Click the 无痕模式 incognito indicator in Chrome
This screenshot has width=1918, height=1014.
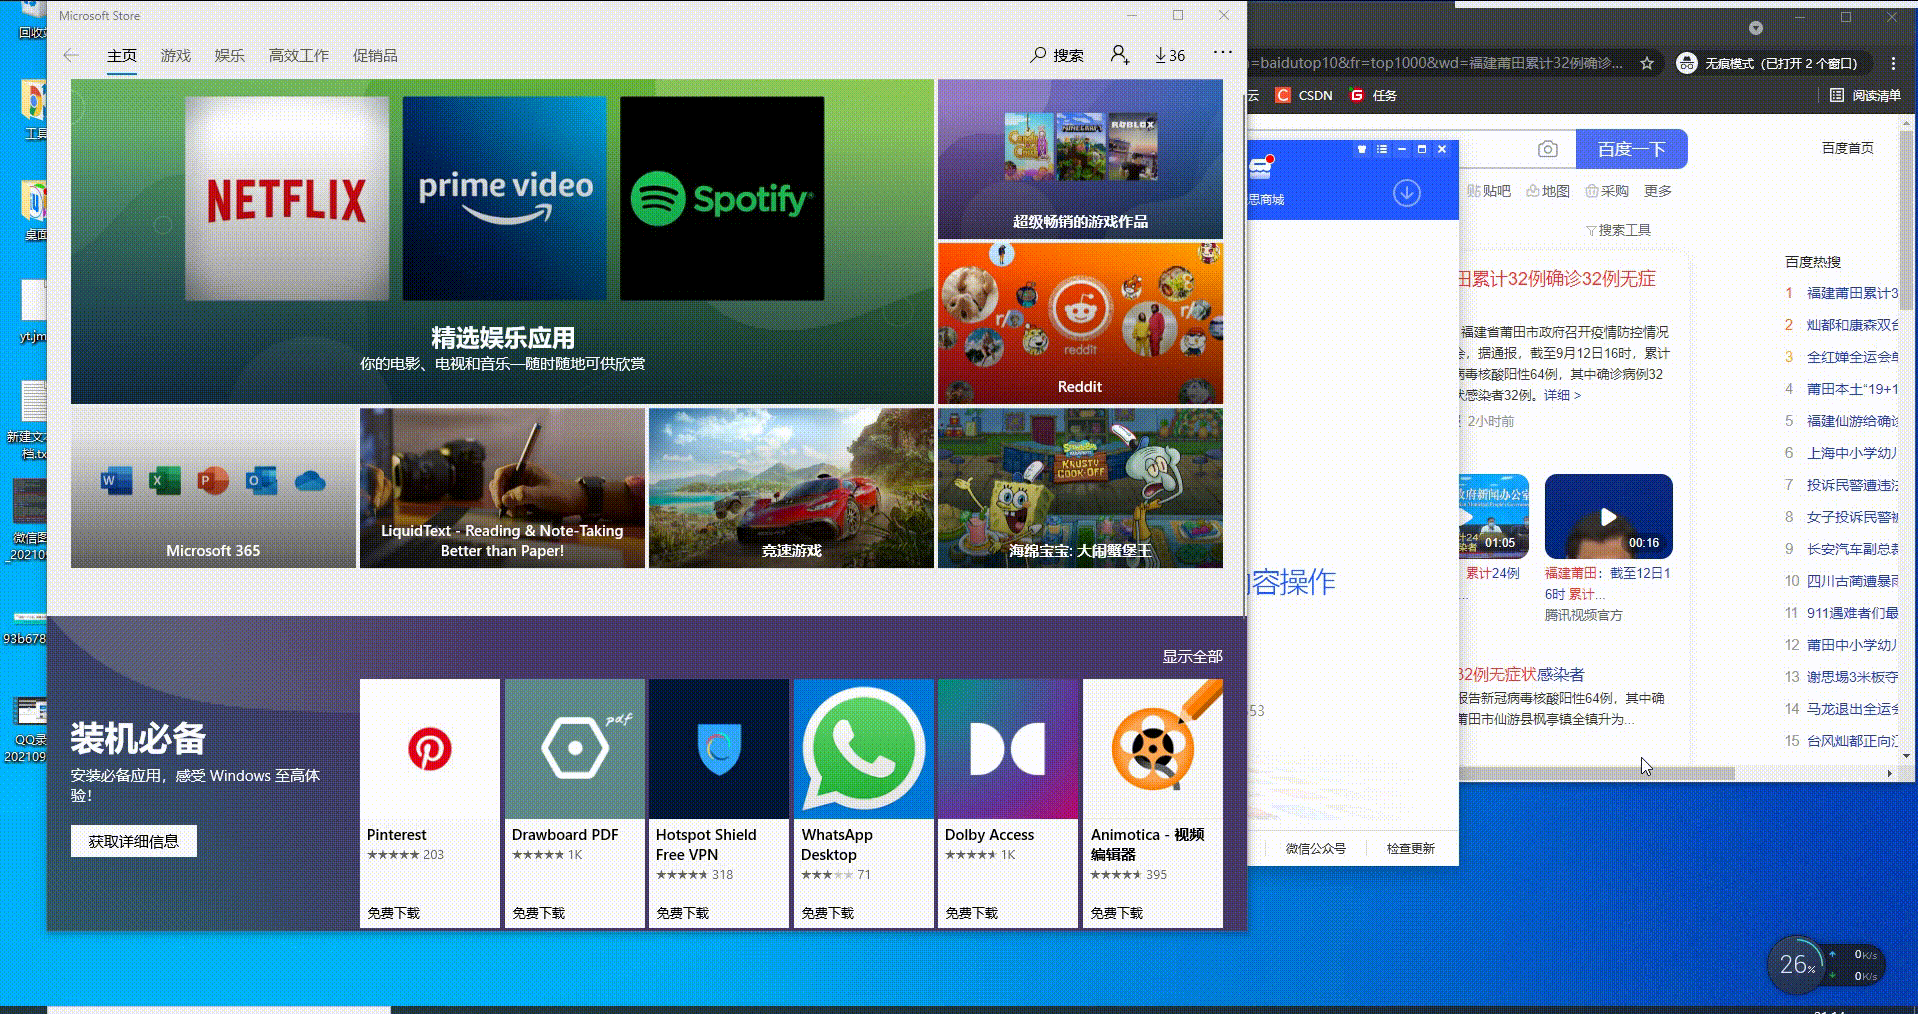1768,63
